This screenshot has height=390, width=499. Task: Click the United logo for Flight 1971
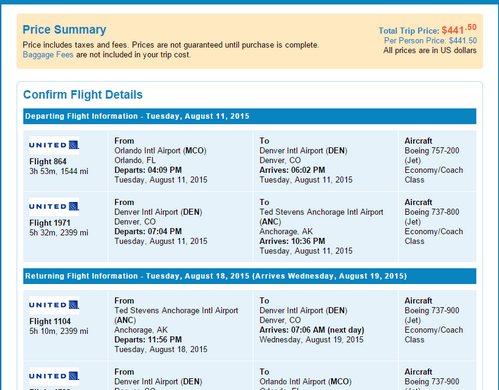tap(54, 207)
